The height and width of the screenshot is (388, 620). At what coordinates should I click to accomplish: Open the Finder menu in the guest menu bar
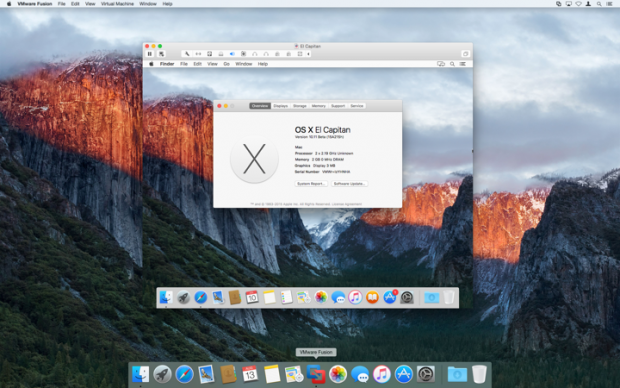167,64
